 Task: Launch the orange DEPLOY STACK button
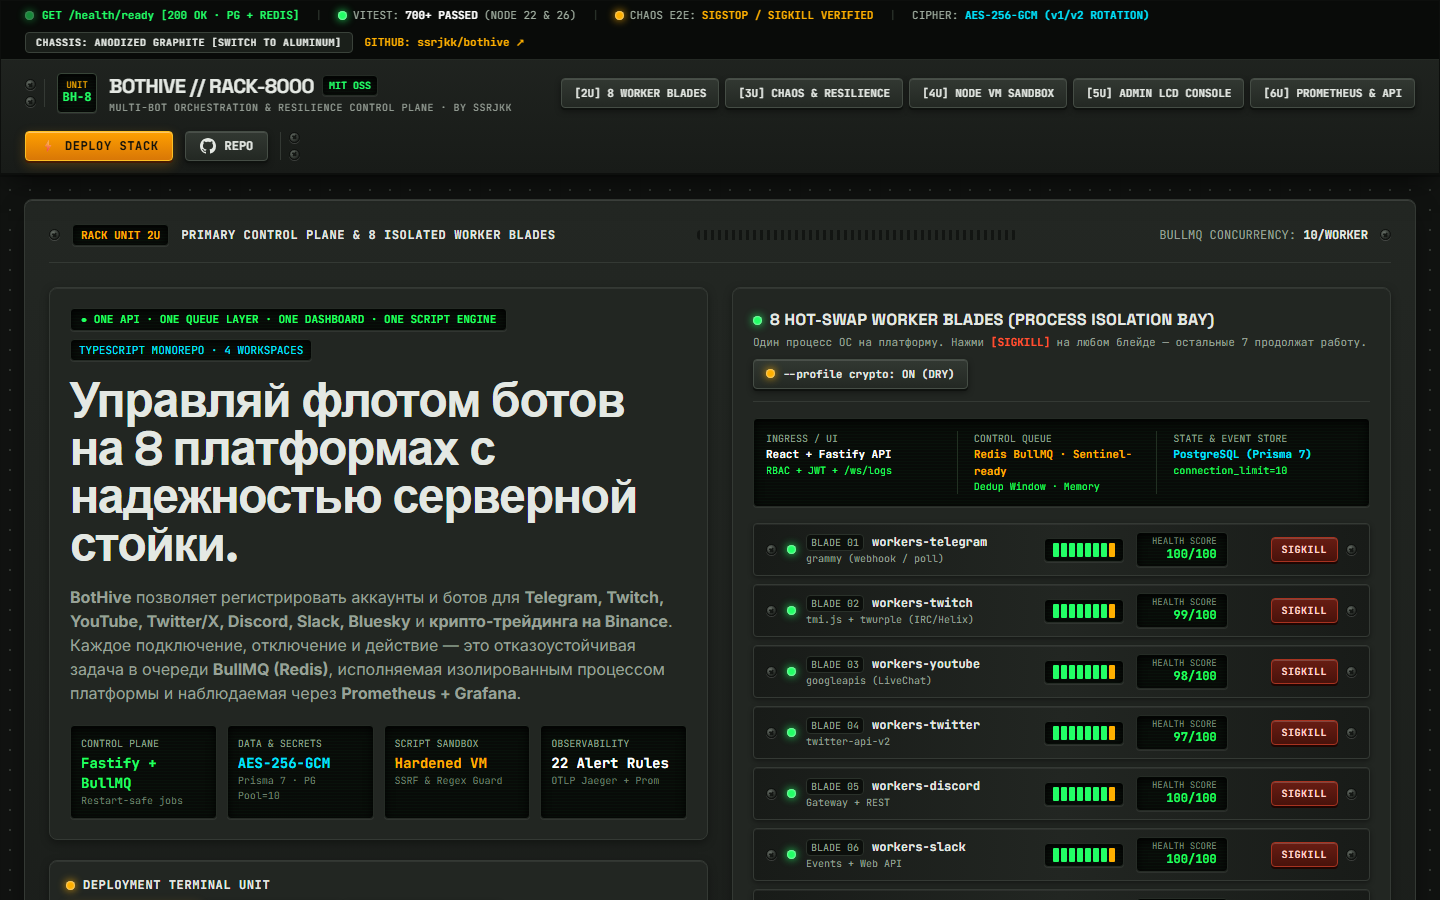pos(99,146)
